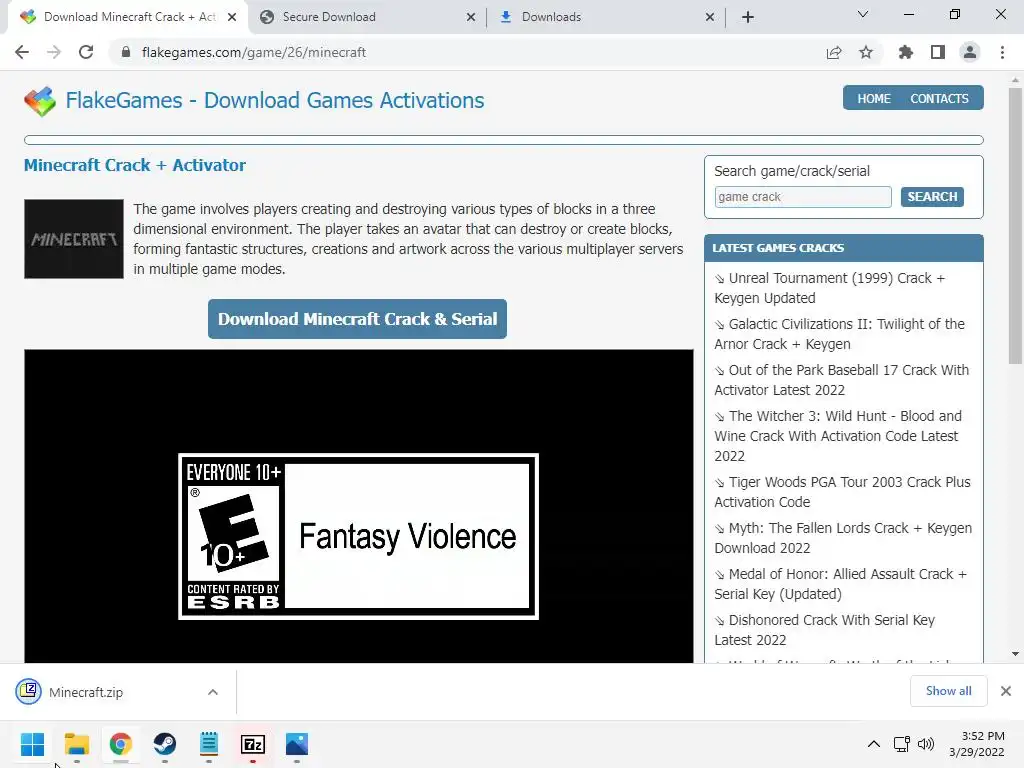The width and height of the screenshot is (1024, 768).
Task: Go back using the browser back arrow
Action: tap(22, 52)
